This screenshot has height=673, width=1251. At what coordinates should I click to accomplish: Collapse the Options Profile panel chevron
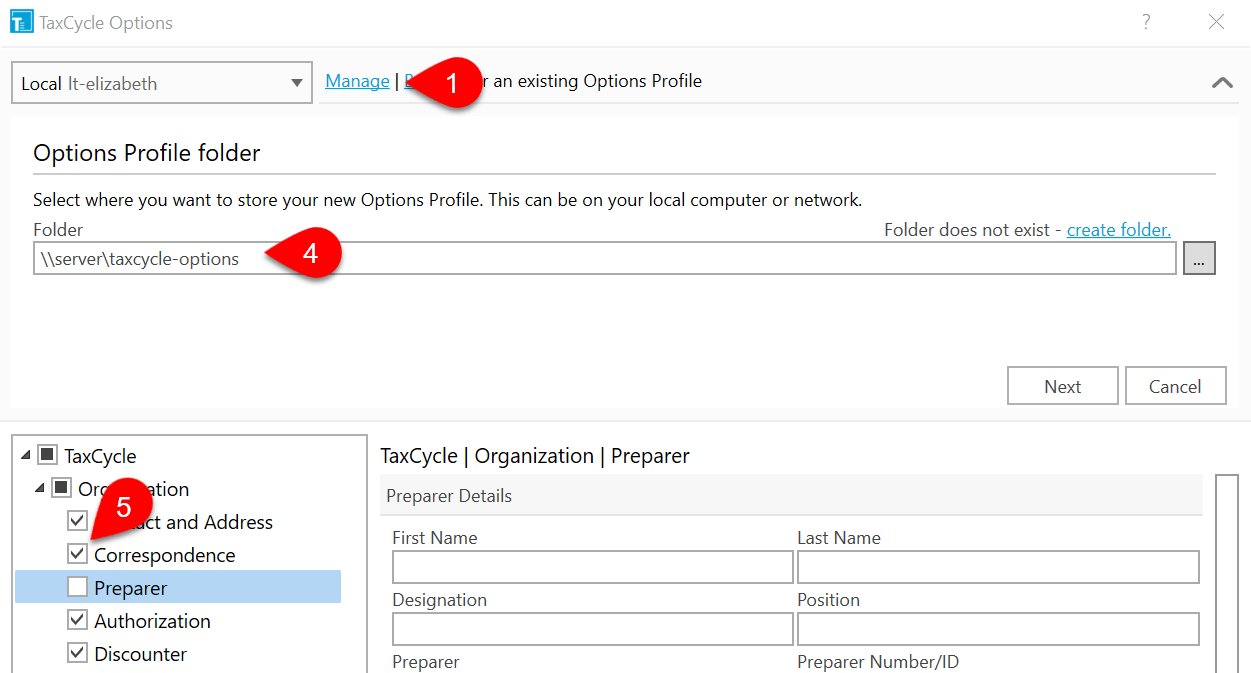tap(1222, 82)
